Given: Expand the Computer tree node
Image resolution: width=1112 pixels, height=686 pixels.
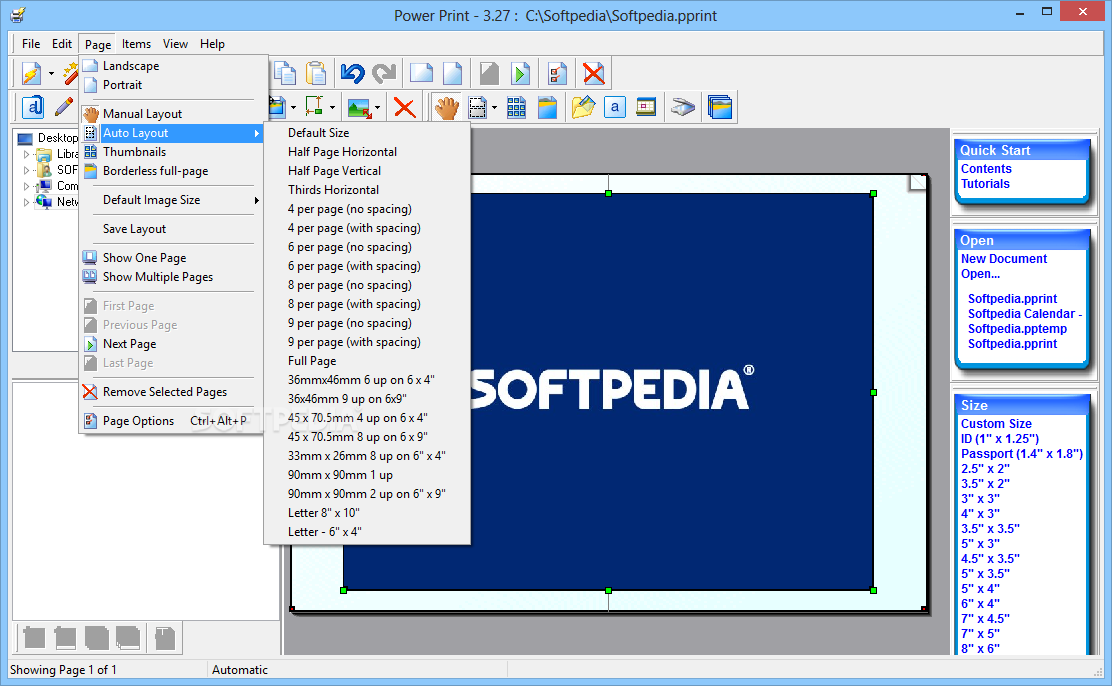Looking at the screenshot, I should (27, 187).
